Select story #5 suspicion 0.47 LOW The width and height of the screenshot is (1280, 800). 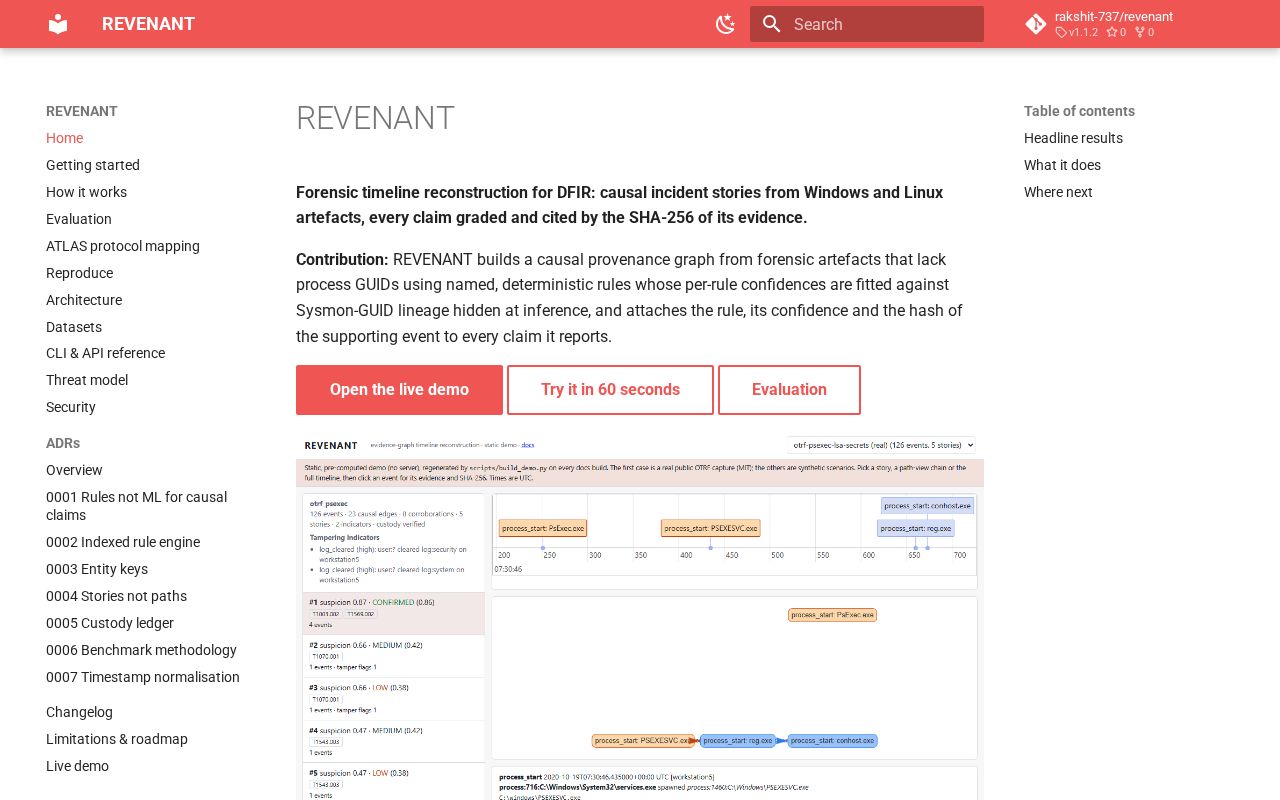[393, 782]
